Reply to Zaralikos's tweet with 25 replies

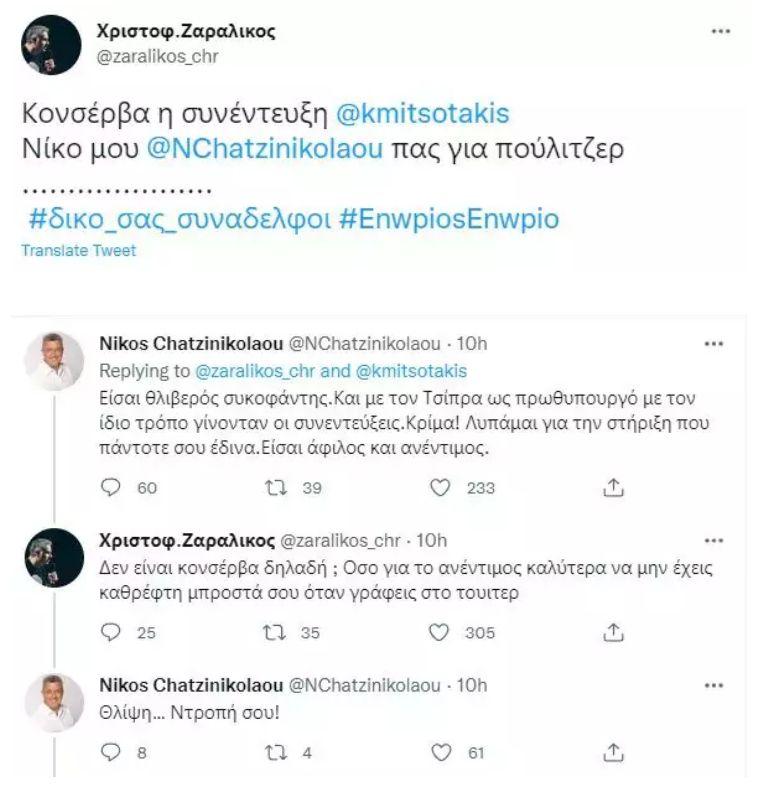[112, 632]
